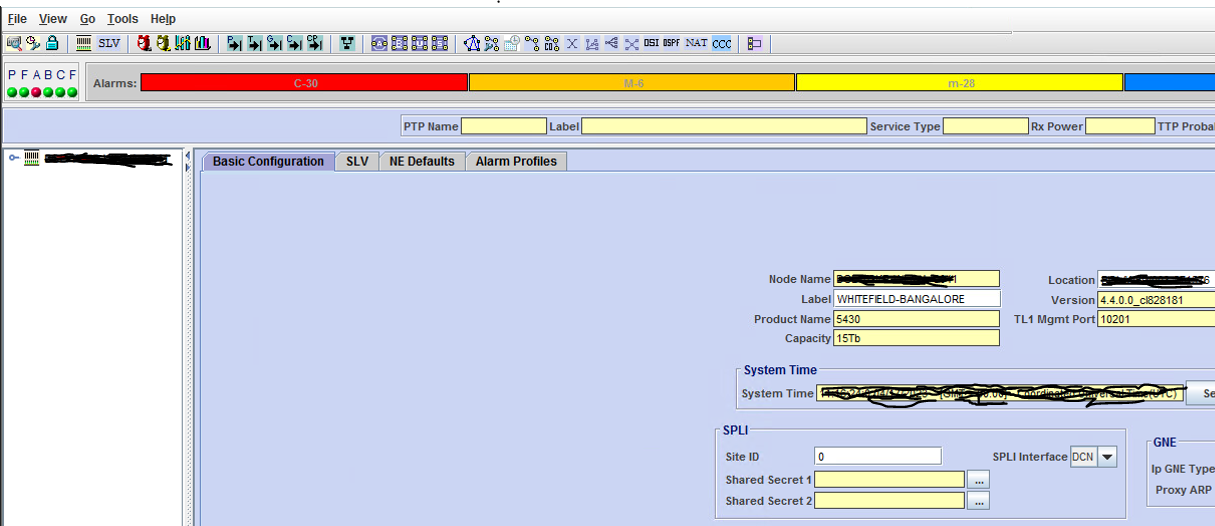Click the last purple panel toolbar icon
The image size is (1215, 526).
tap(754, 43)
